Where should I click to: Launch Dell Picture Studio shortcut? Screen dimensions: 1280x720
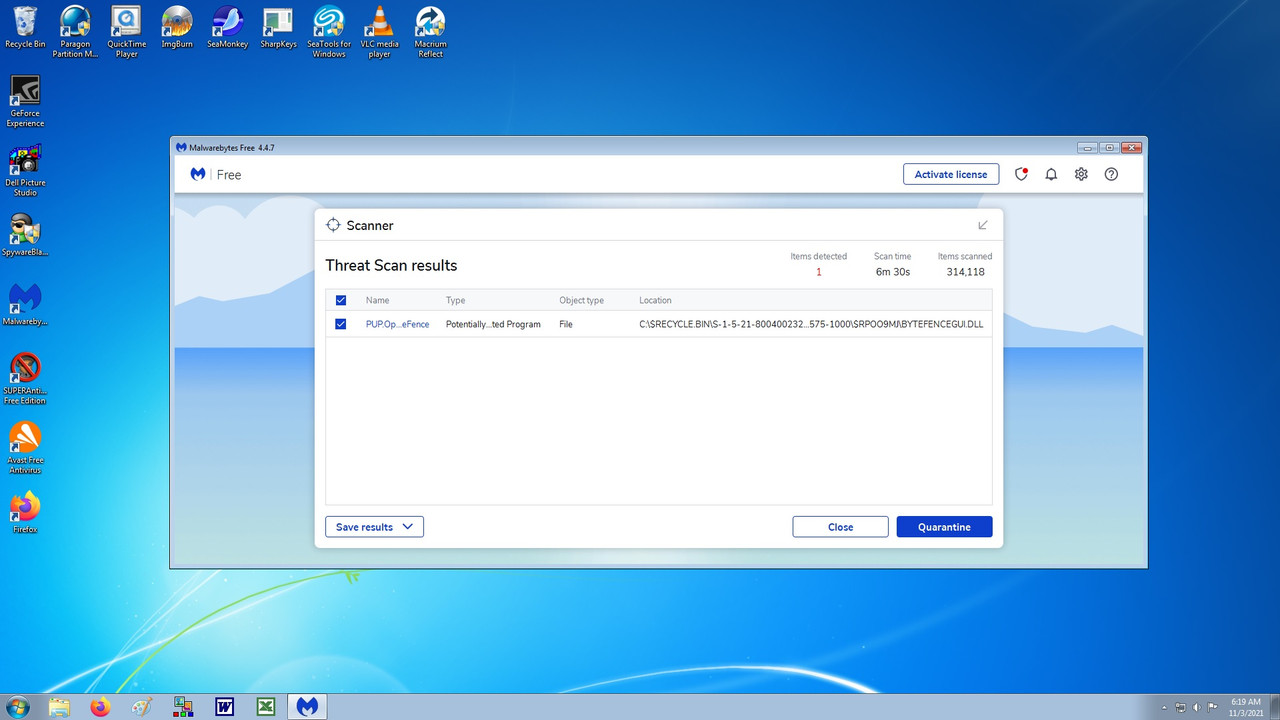tap(25, 170)
